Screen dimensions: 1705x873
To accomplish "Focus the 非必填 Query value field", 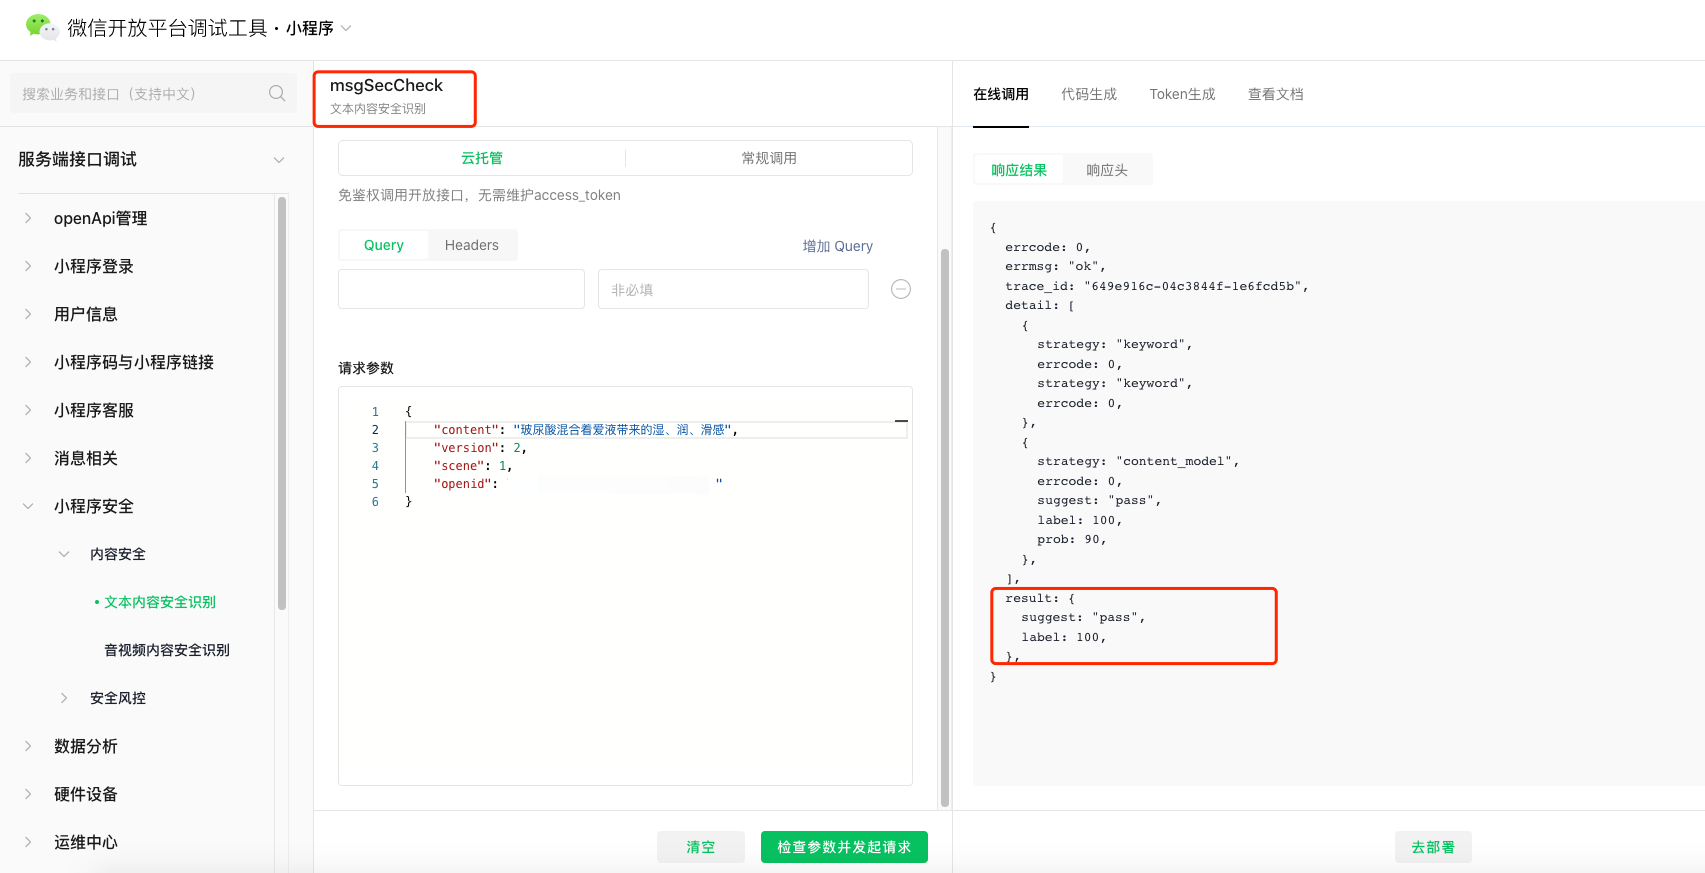I will (733, 289).
